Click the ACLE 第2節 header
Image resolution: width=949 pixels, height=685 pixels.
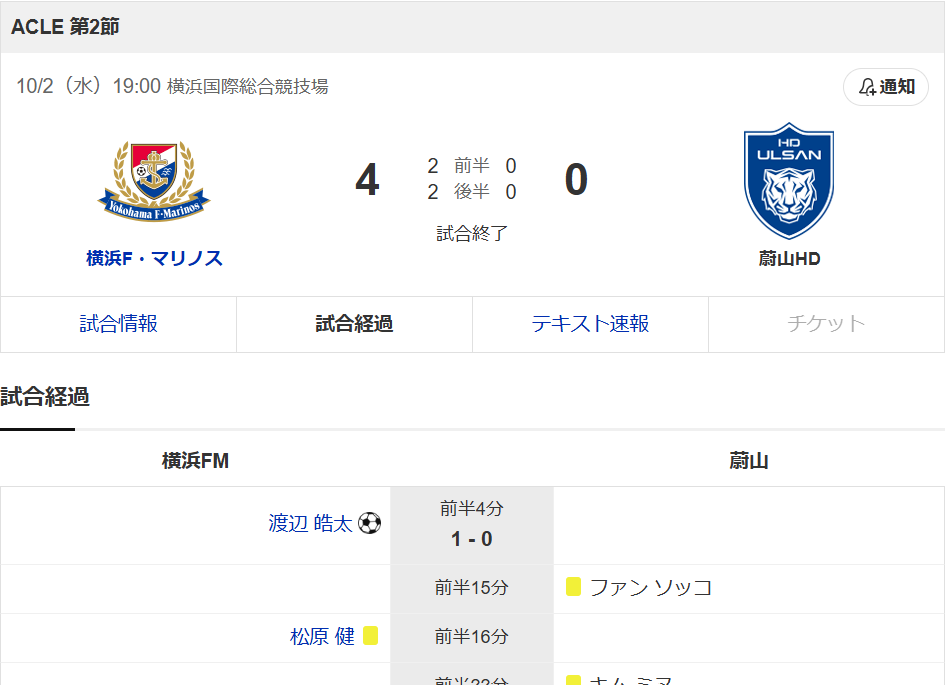(65, 27)
